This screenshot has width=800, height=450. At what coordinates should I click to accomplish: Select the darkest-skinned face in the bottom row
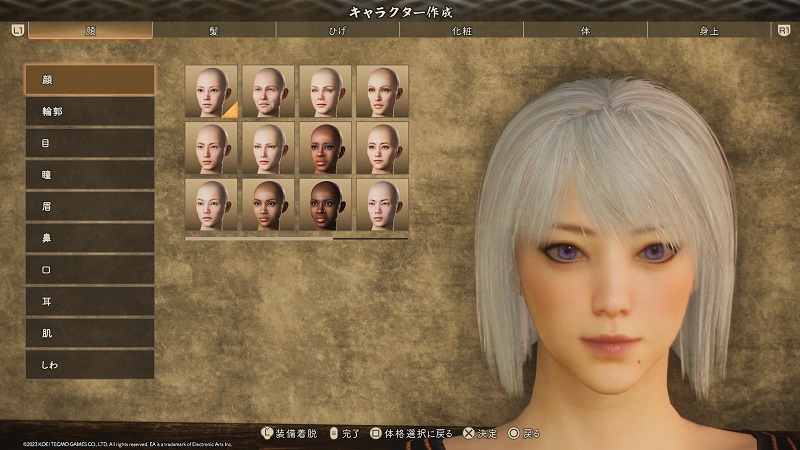(325, 205)
